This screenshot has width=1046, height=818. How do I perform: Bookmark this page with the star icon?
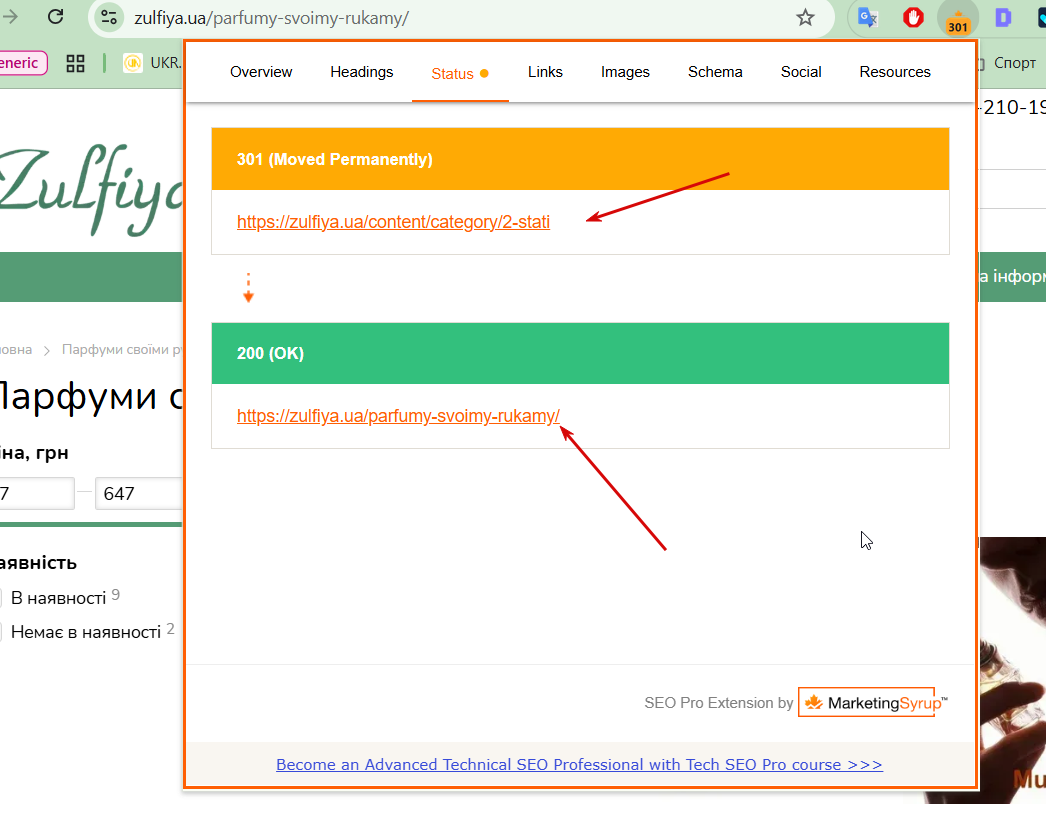(x=805, y=17)
